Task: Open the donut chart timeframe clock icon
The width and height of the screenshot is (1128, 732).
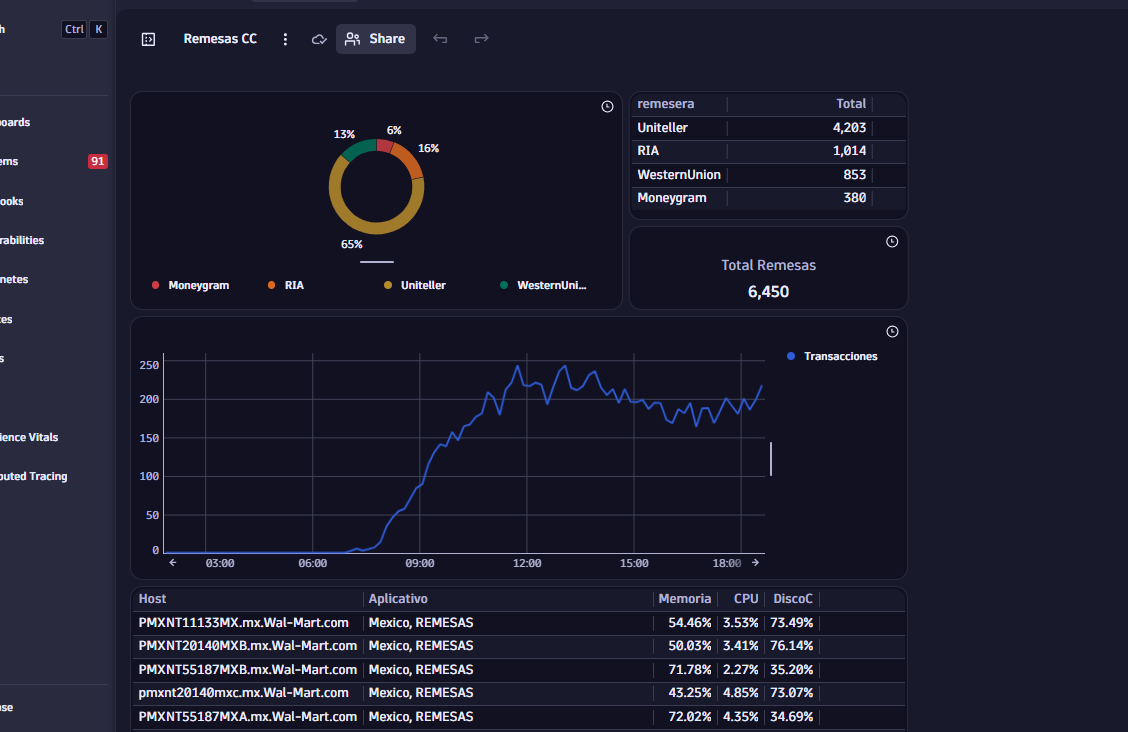Action: click(x=607, y=106)
